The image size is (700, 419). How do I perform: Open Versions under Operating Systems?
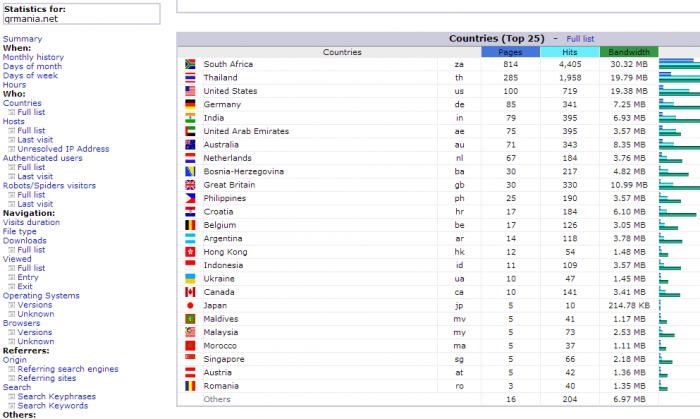35,305
